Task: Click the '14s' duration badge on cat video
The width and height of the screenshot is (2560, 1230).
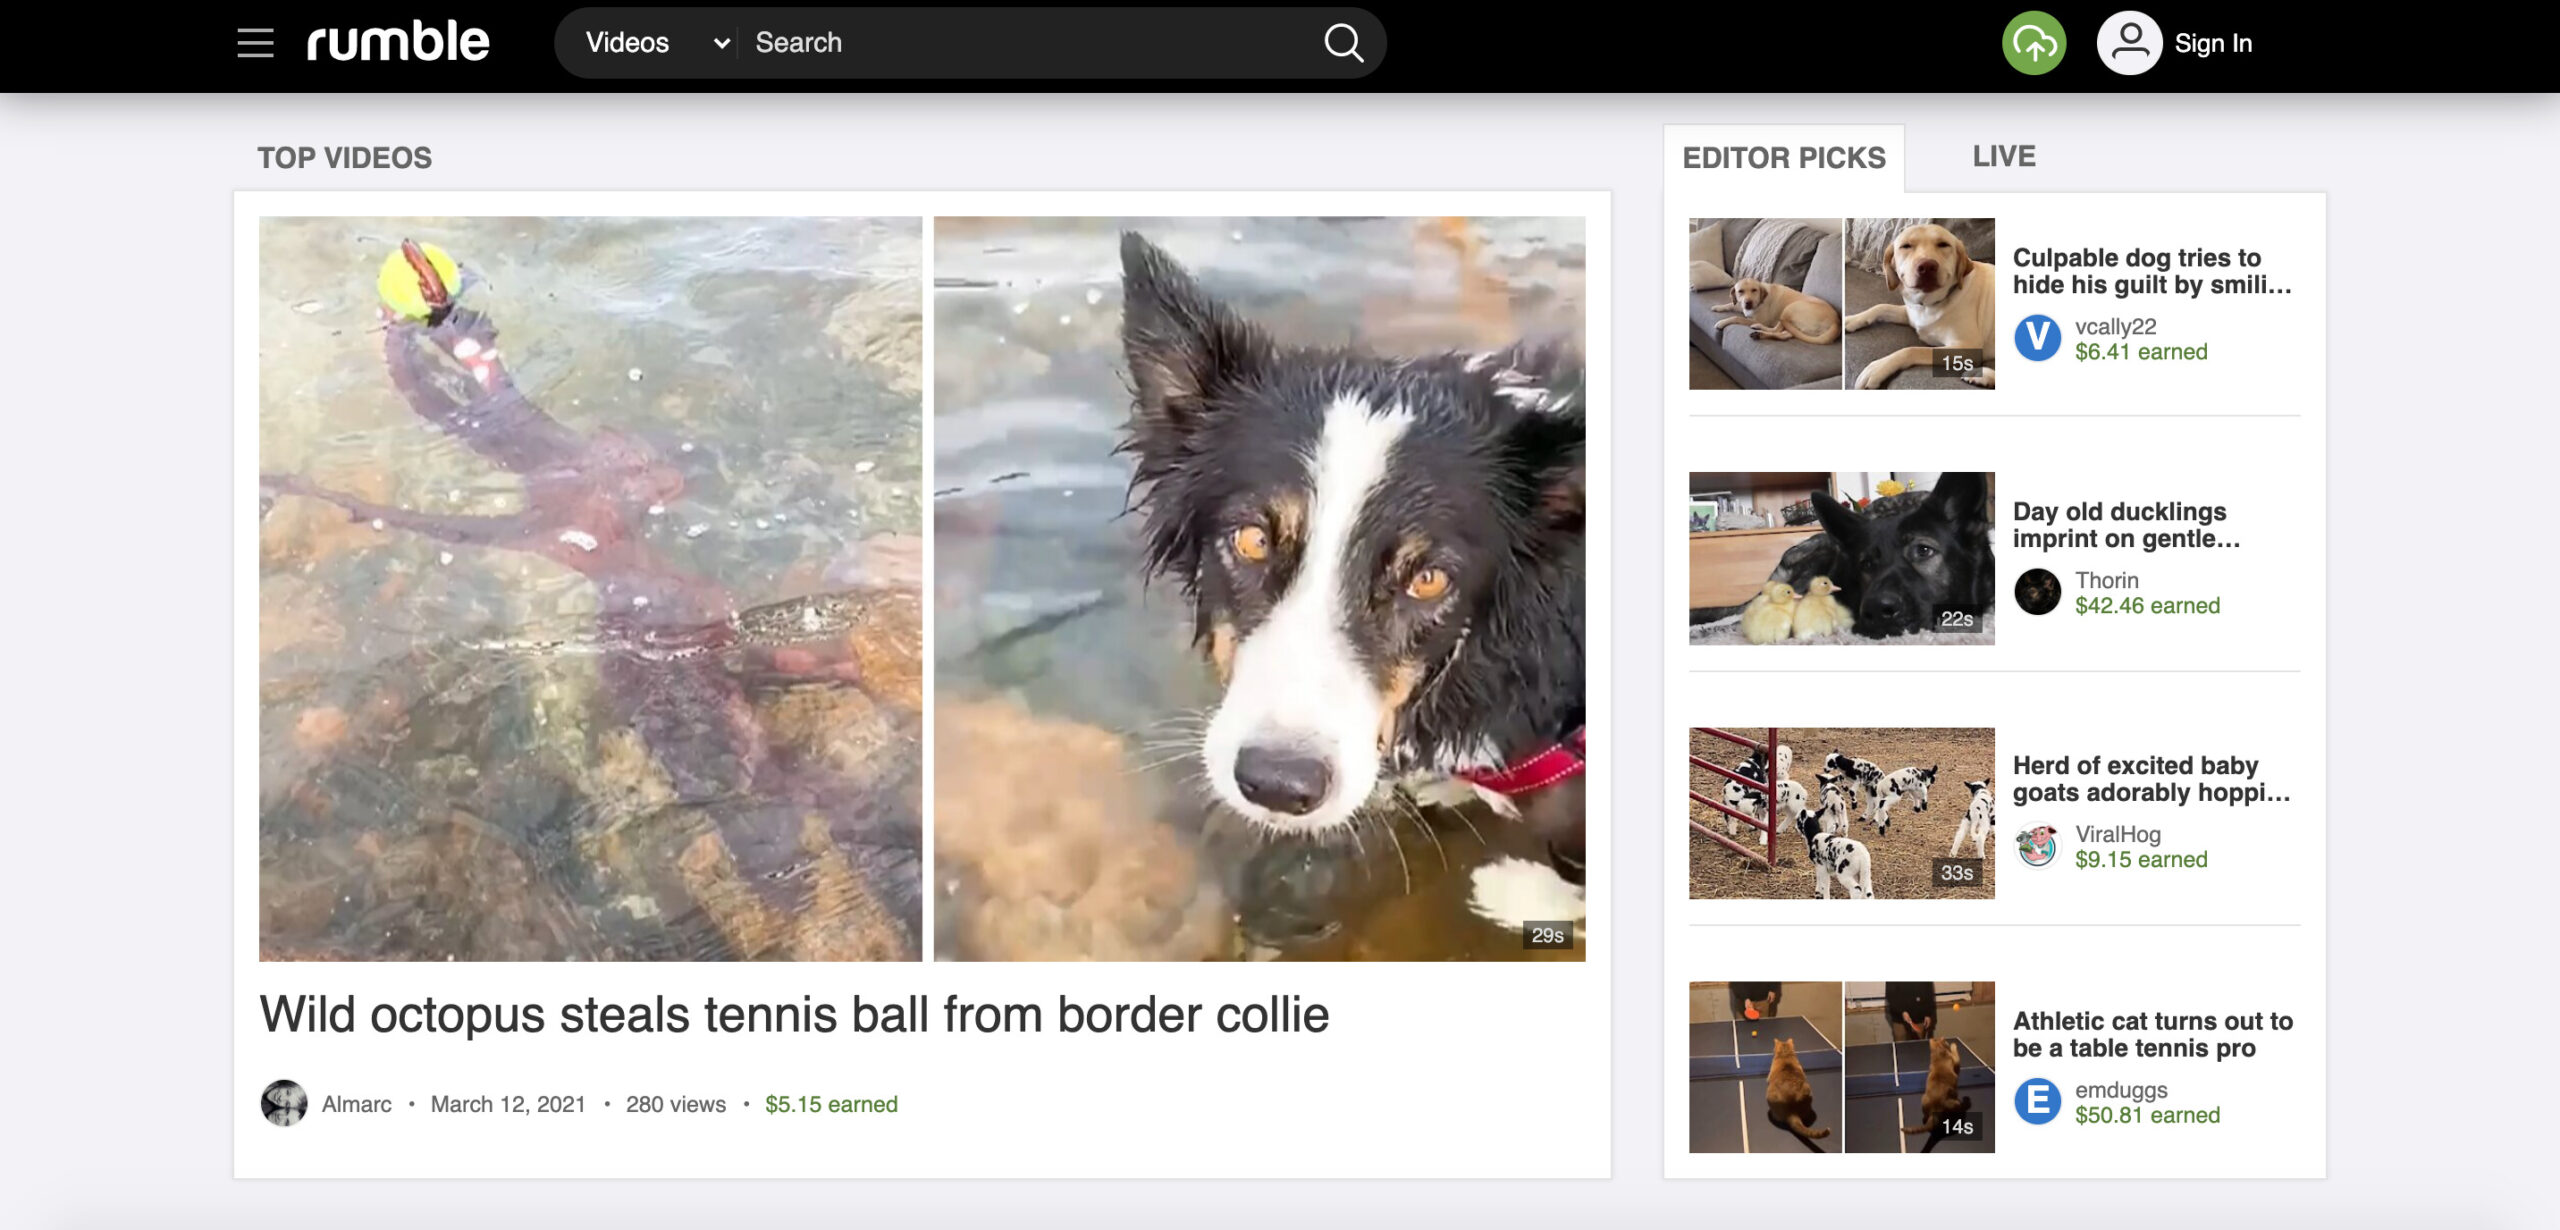Action: click(1957, 1127)
